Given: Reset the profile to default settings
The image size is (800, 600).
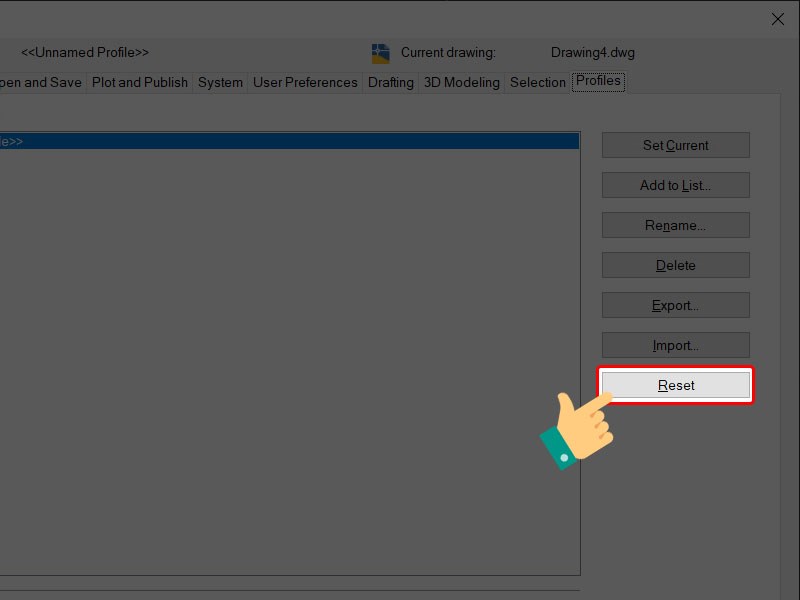Looking at the screenshot, I should 675,385.
